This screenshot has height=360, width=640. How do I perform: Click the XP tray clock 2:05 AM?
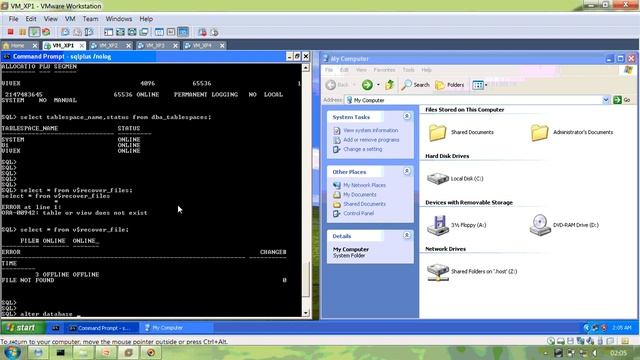click(622, 328)
